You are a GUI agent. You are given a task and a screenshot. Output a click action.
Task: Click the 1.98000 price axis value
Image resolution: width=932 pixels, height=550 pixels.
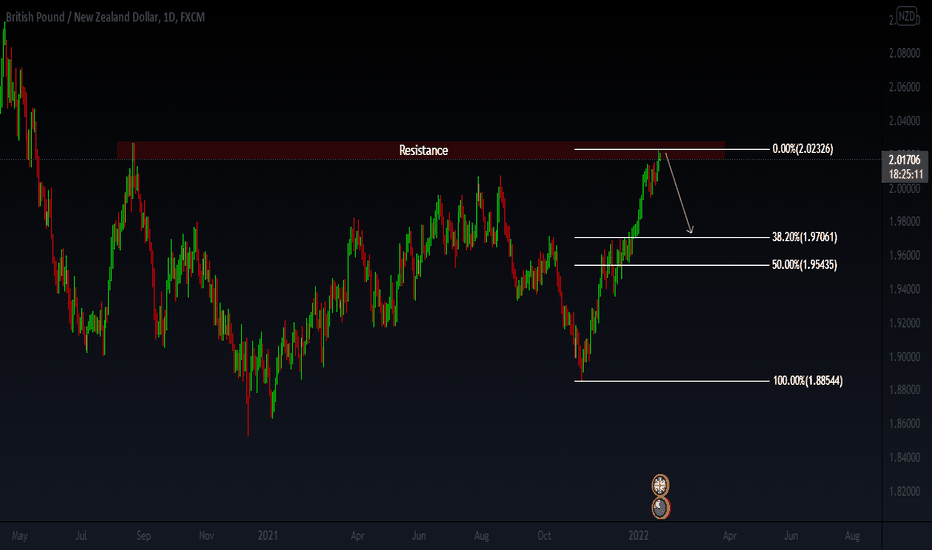(904, 222)
